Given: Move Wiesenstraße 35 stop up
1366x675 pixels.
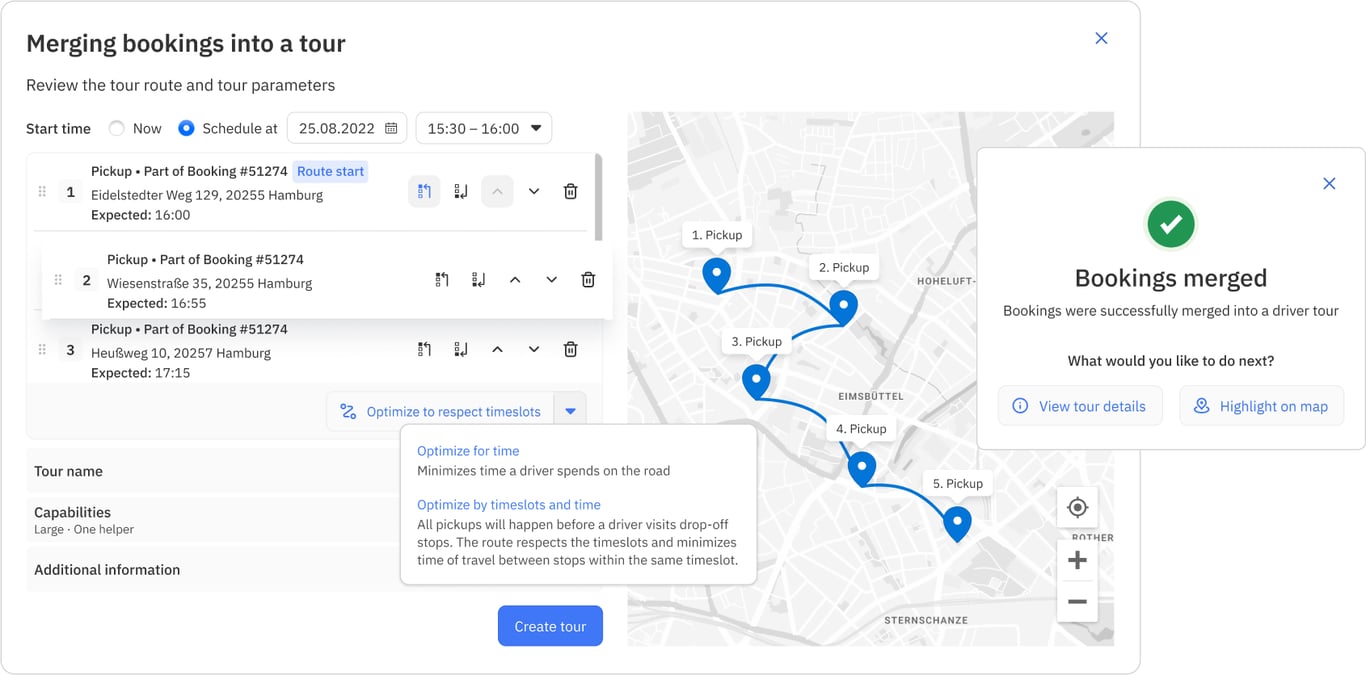Looking at the screenshot, I should (515, 280).
